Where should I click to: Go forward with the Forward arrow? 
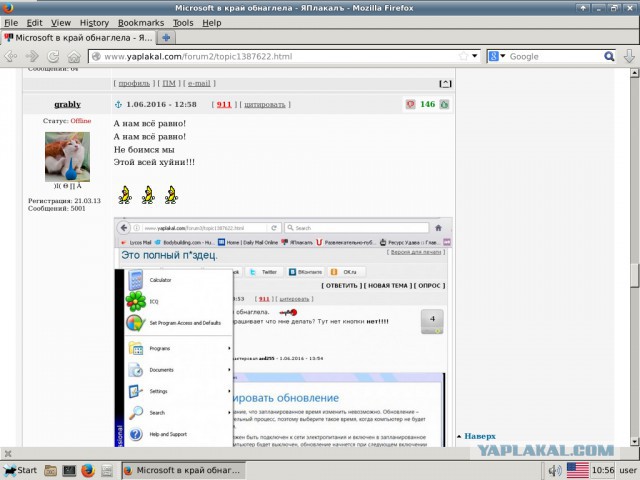click(32, 56)
